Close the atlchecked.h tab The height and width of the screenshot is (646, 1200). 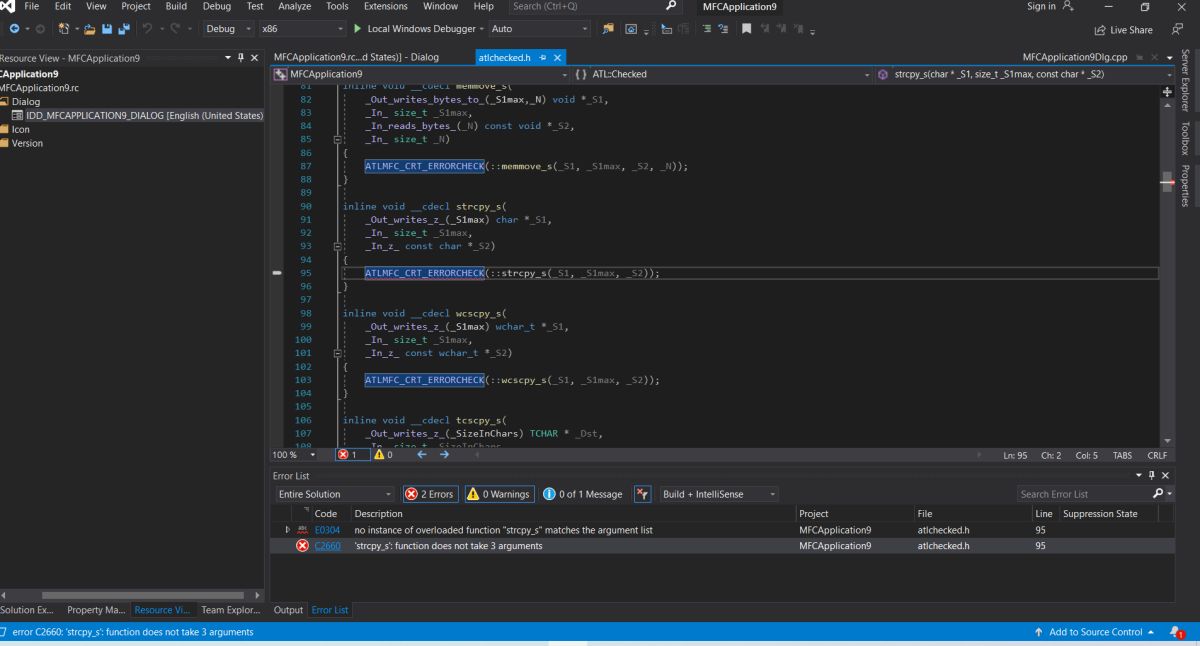pyautogui.click(x=558, y=58)
